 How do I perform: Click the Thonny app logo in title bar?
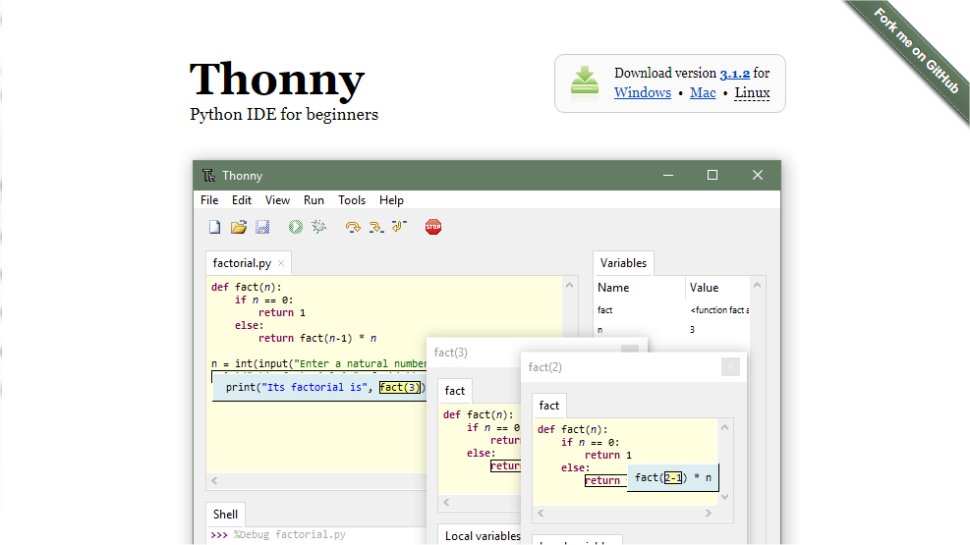coord(208,176)
